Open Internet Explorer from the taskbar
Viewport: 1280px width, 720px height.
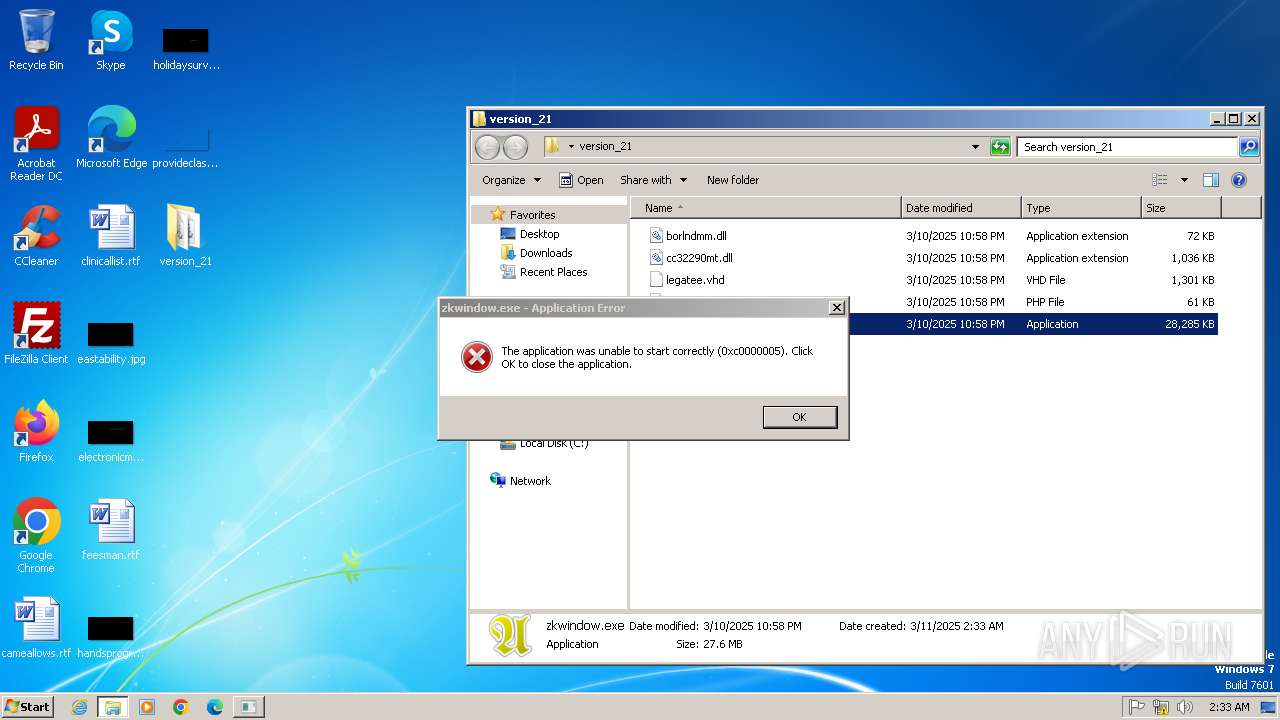coord(79,707)
